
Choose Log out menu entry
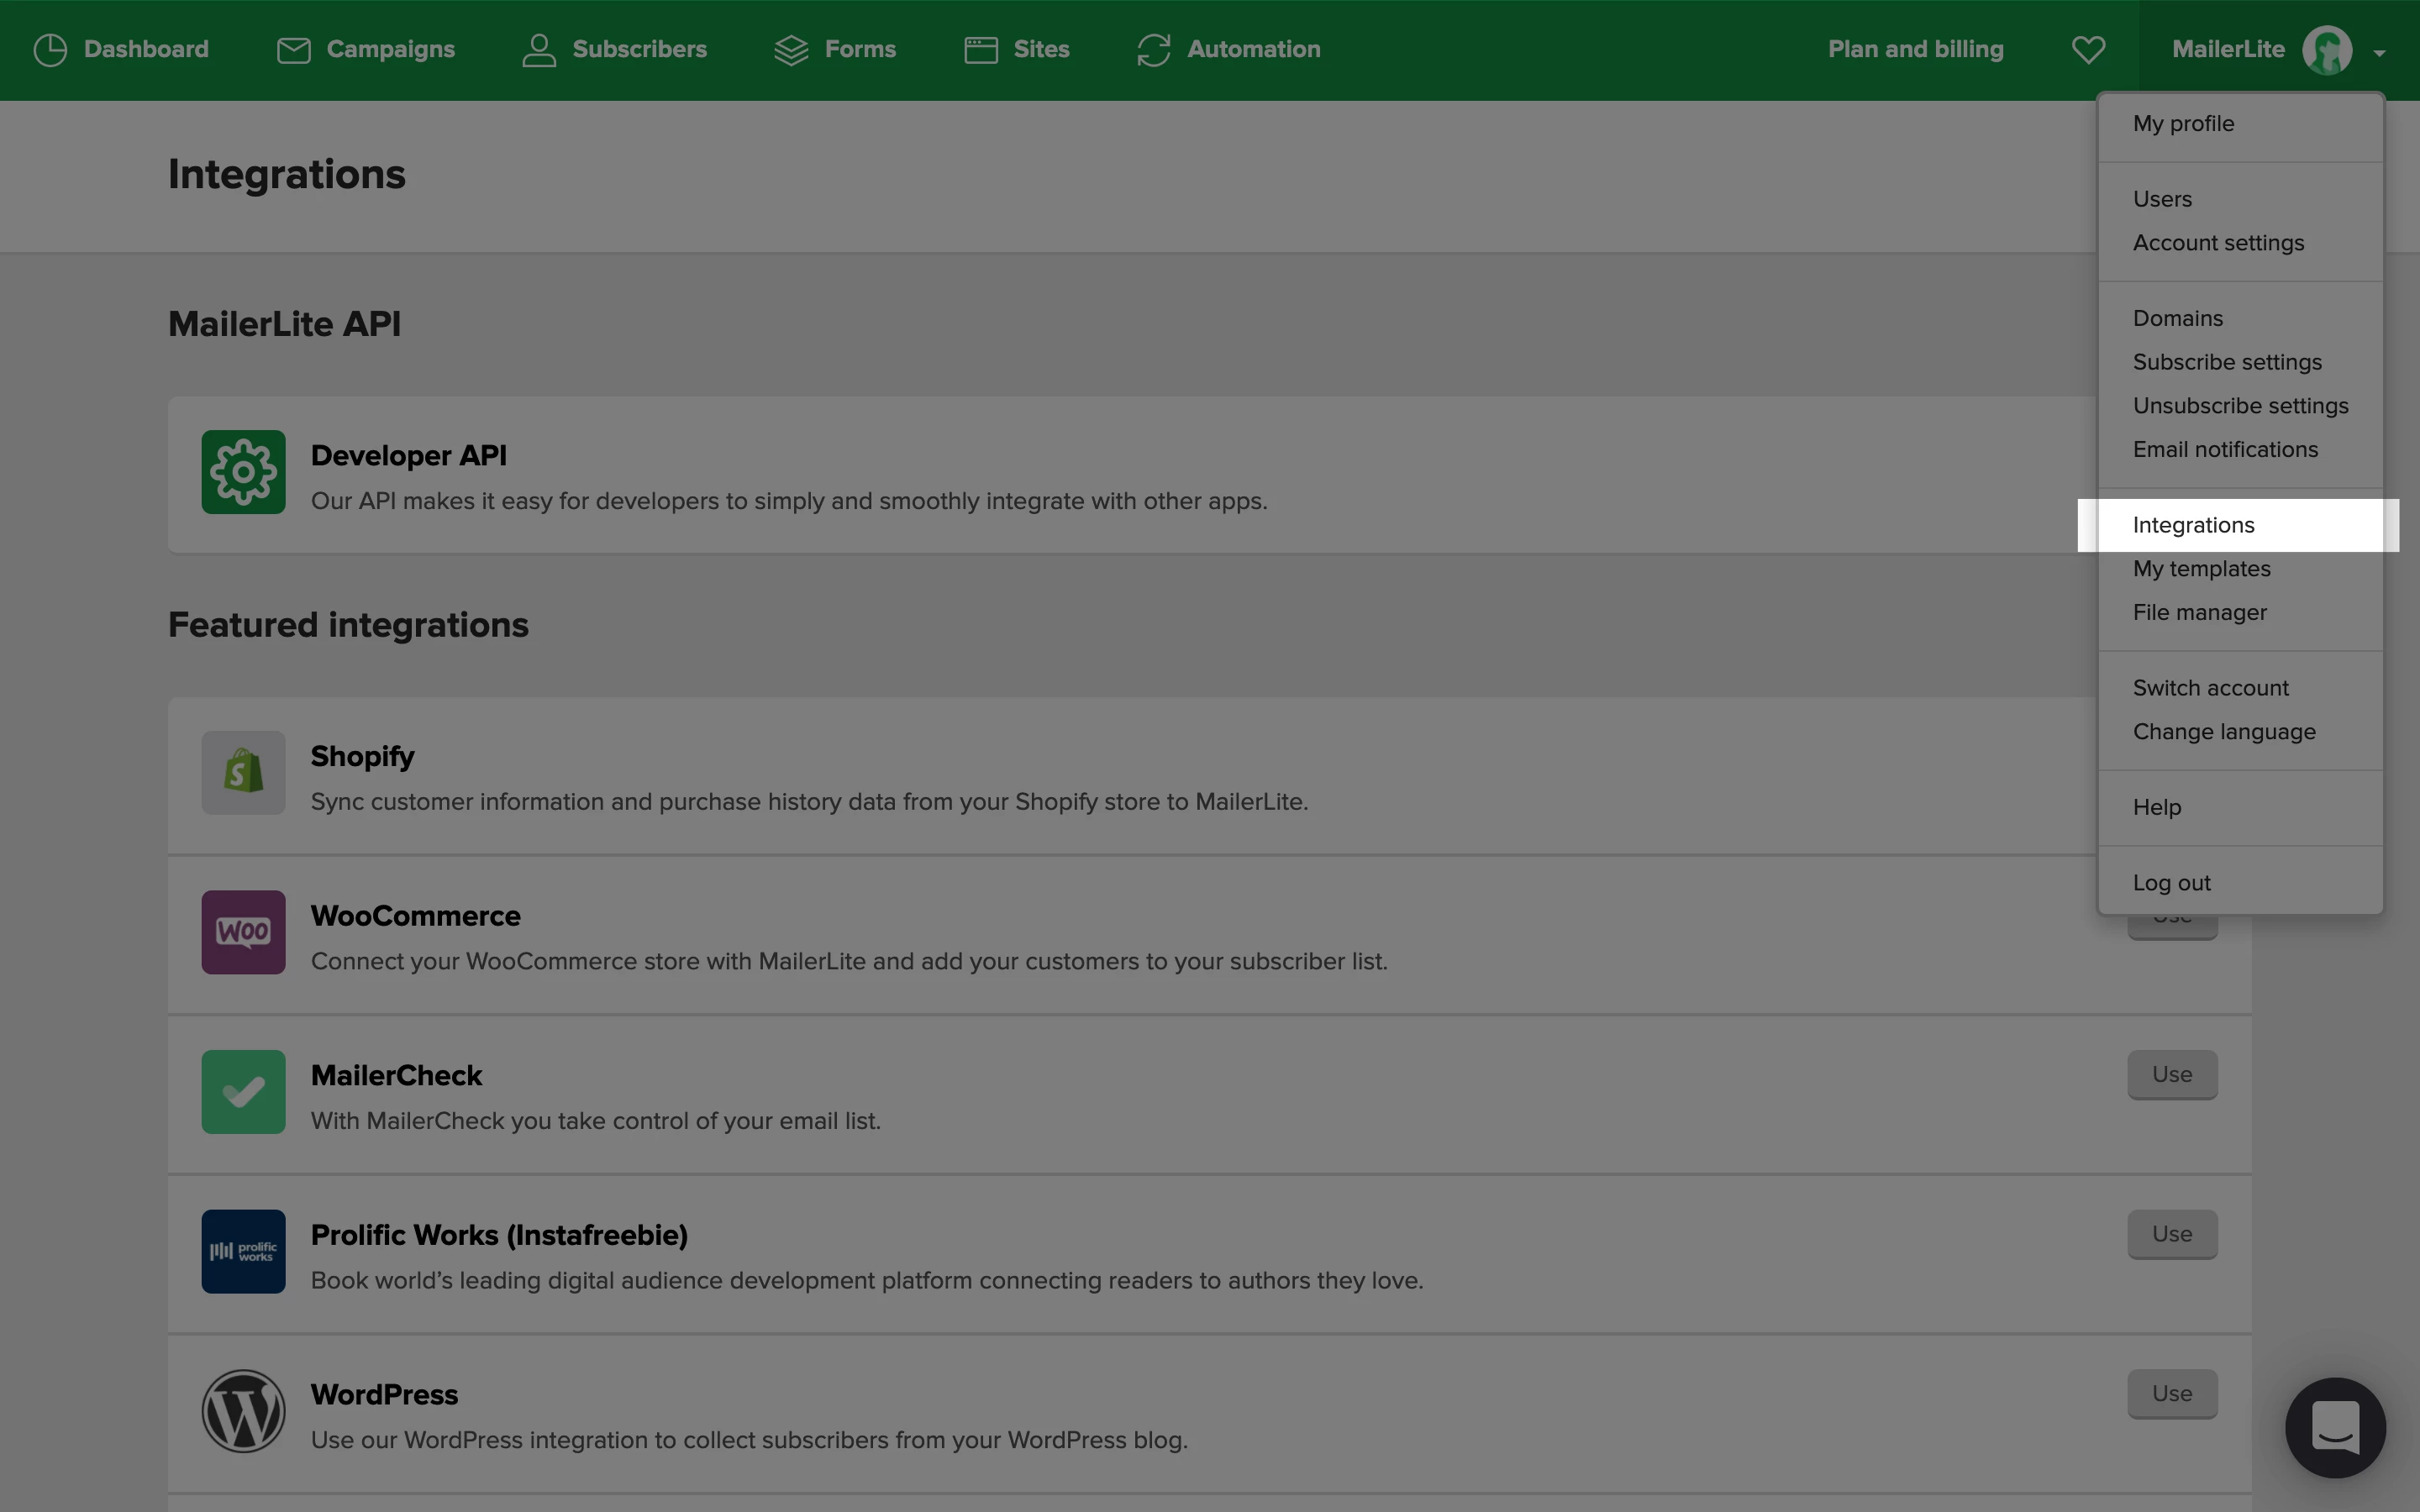2171,883
